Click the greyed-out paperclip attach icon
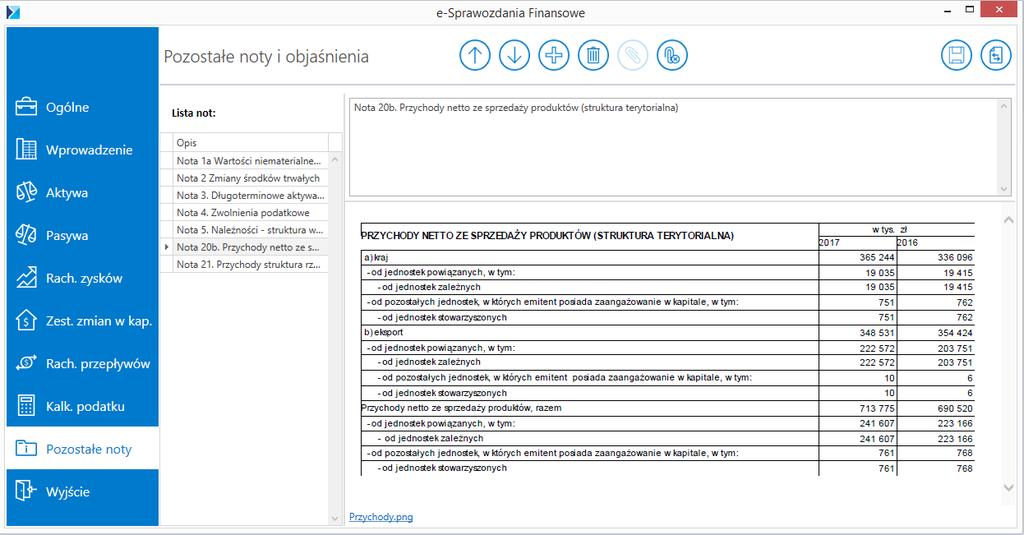This screenshot has width=1024, height=535. pos(632,56)
